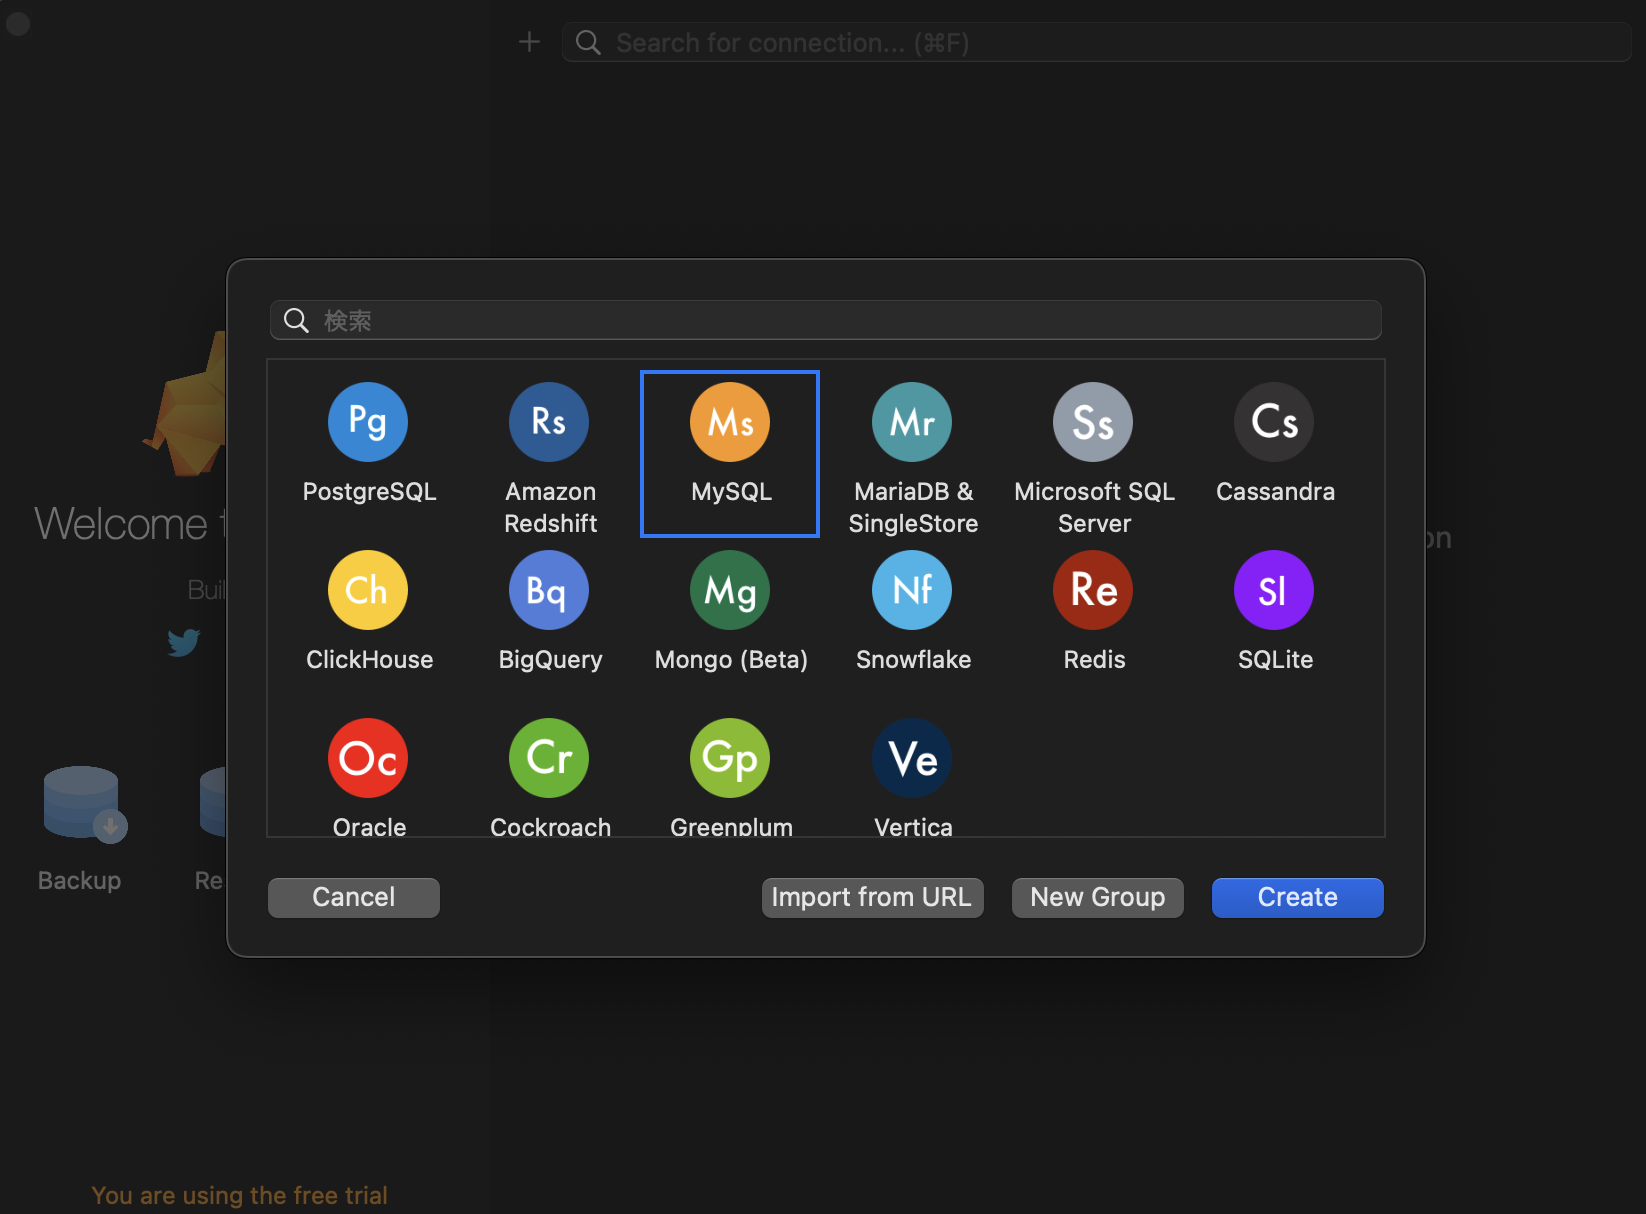1646x1214 pixels.
Task: Focus the Search for connection field
Action: tap(1096, 43)
